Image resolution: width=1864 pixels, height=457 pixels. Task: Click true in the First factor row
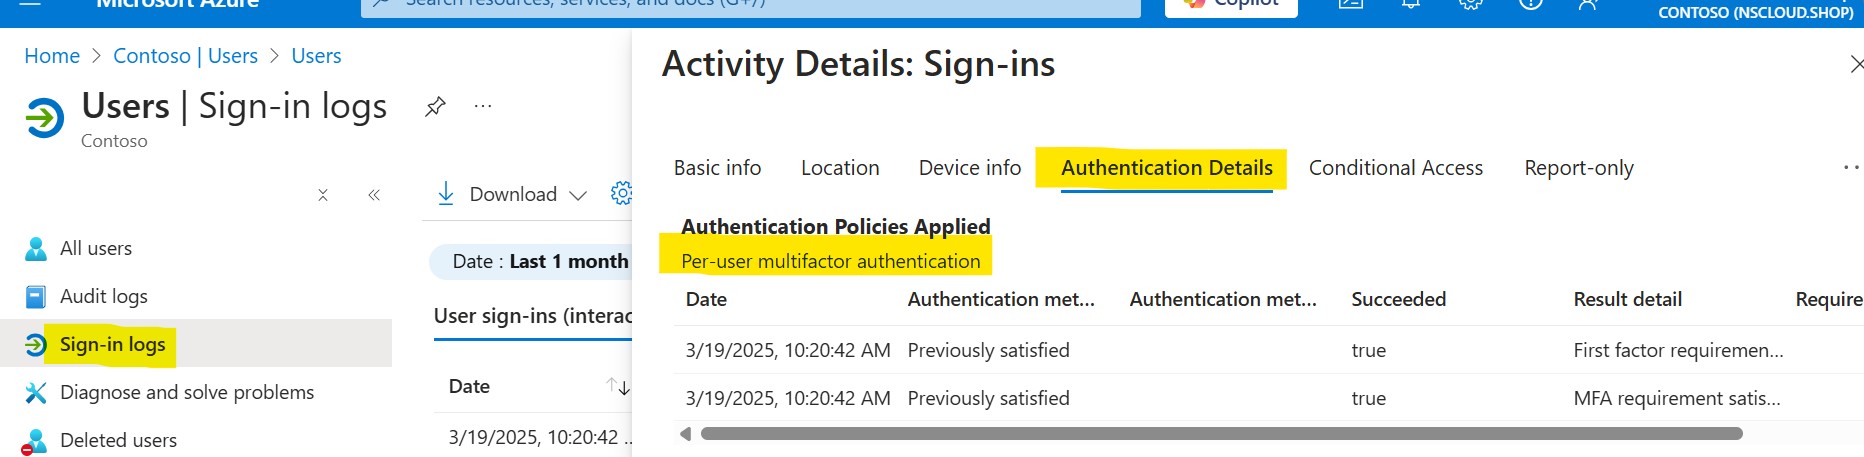click(1368, 351)
